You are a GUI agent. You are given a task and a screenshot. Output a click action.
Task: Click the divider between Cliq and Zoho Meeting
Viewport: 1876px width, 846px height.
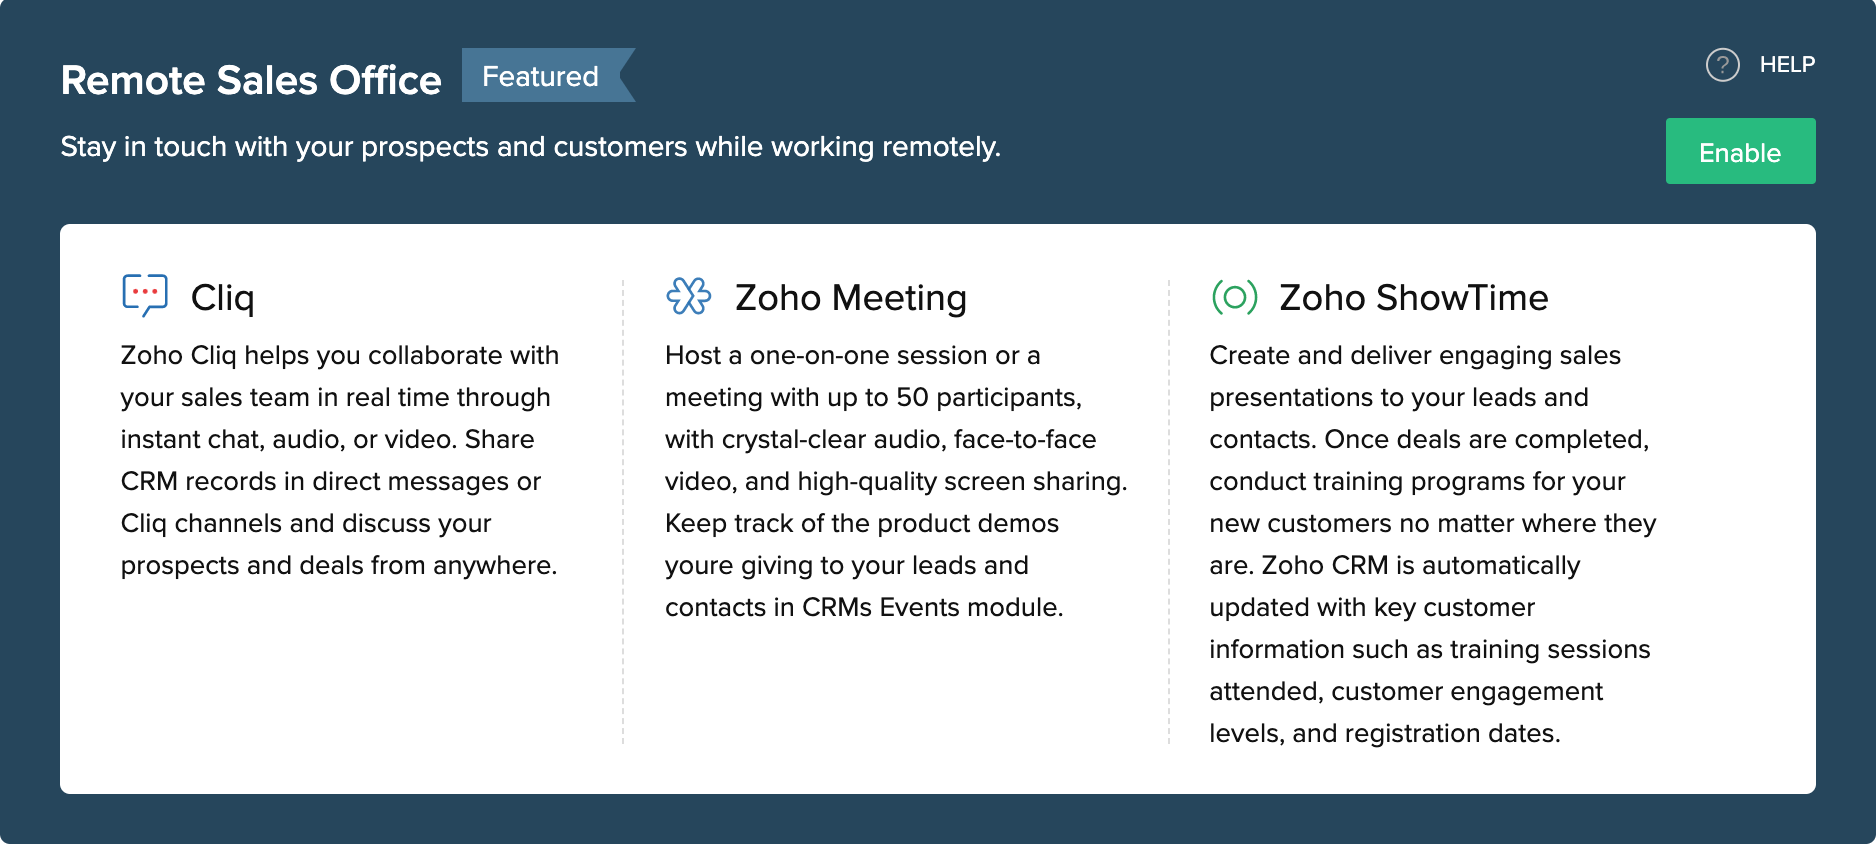pyautogui.click(x=623, y=510)
